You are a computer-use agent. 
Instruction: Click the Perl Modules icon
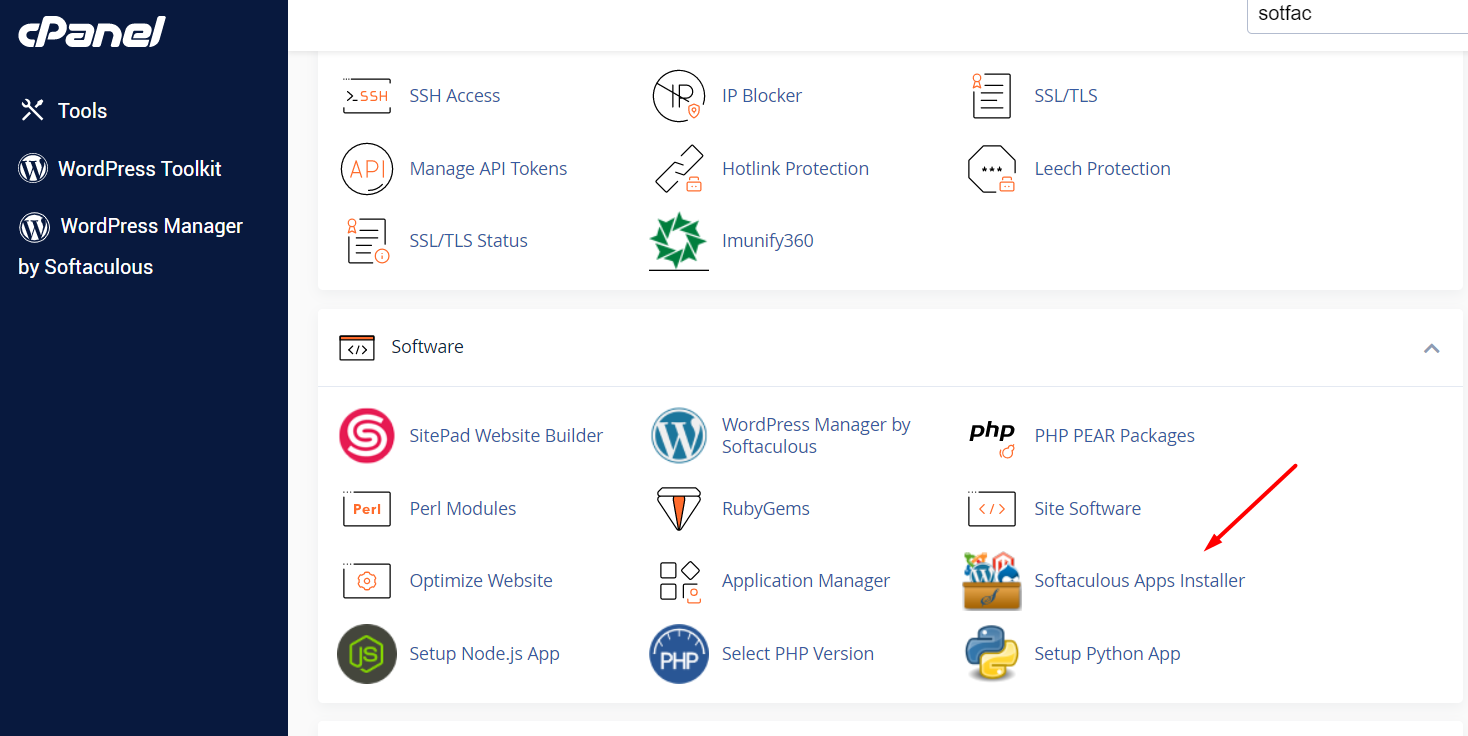point(366,509)
